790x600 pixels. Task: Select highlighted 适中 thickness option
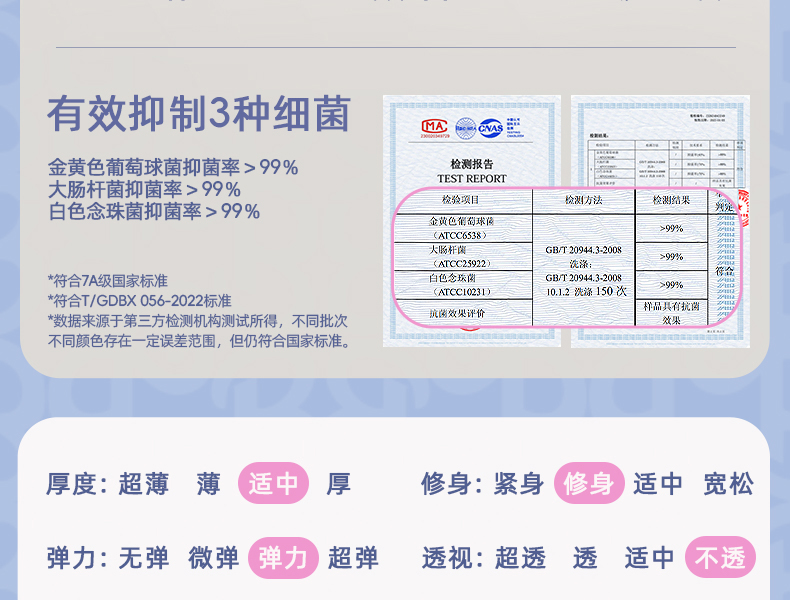[273, 483]
